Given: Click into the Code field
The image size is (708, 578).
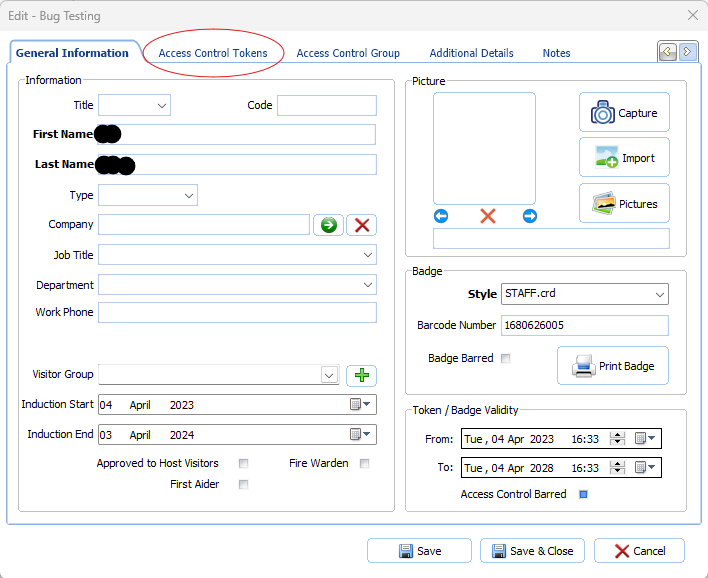Looking at the screenshot, I should pos(327,105).
